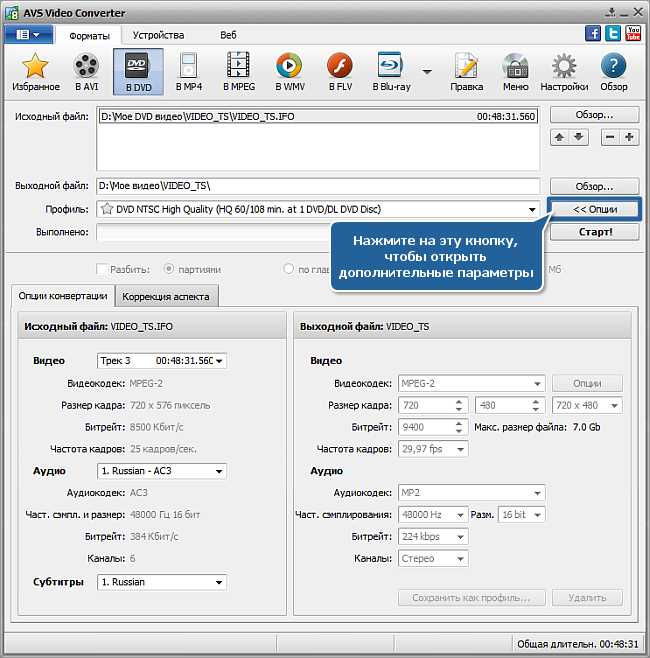Choose the В Blu-ray format icon

tap(391, 71)
